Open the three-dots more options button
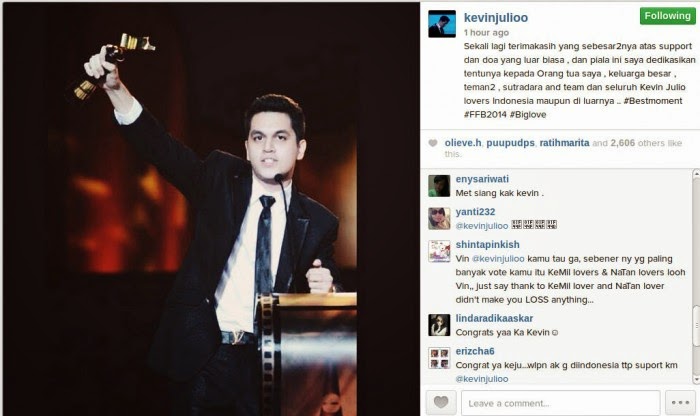The width and height of the screenshot is (700, 416). [x=680, y=402]
